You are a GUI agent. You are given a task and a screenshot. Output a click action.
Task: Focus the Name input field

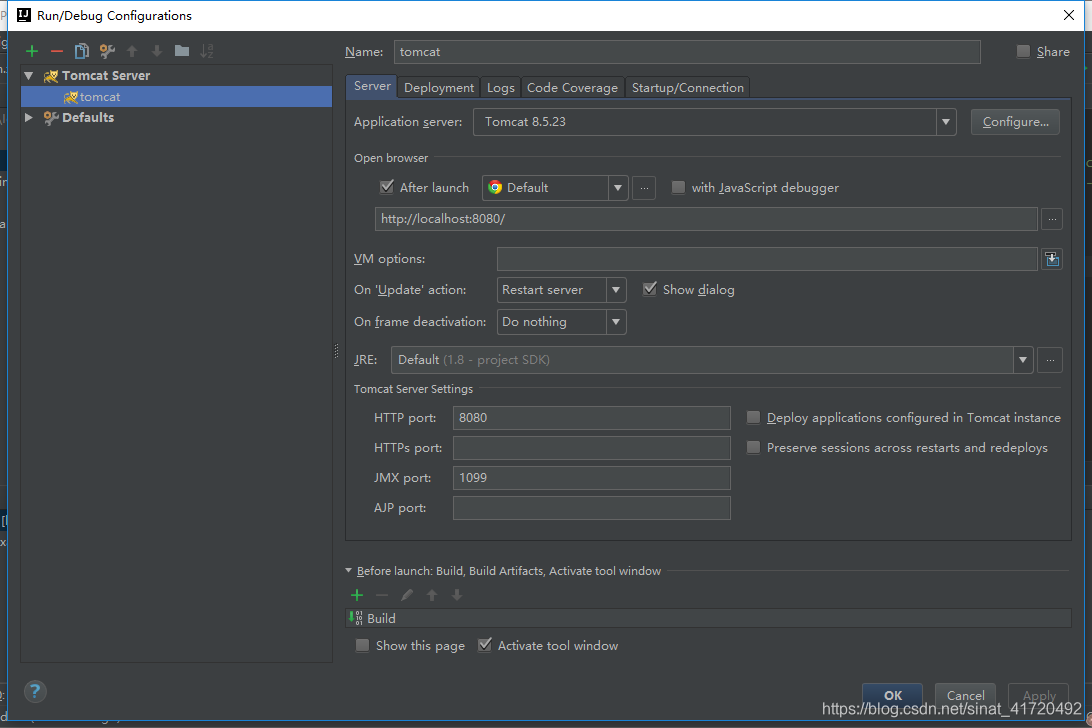coord(687,52)
